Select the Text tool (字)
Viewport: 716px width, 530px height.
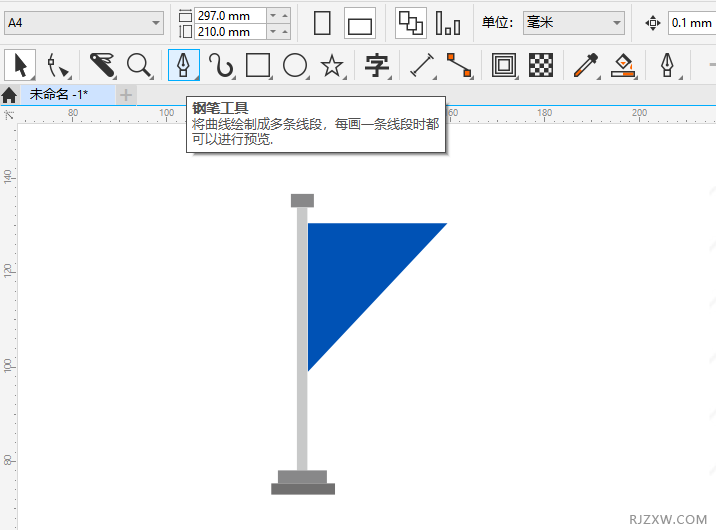(x=377, y=65)
